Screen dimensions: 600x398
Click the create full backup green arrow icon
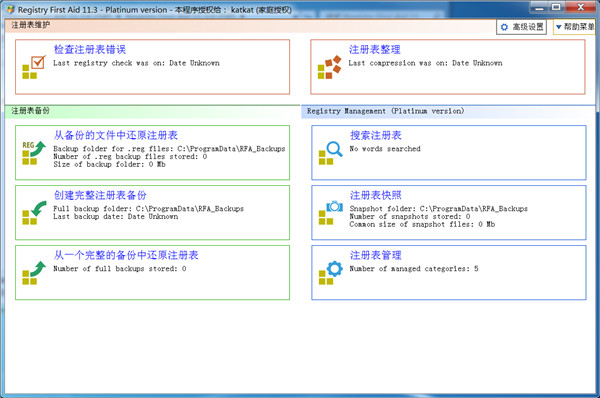click(x=34, y=213)
